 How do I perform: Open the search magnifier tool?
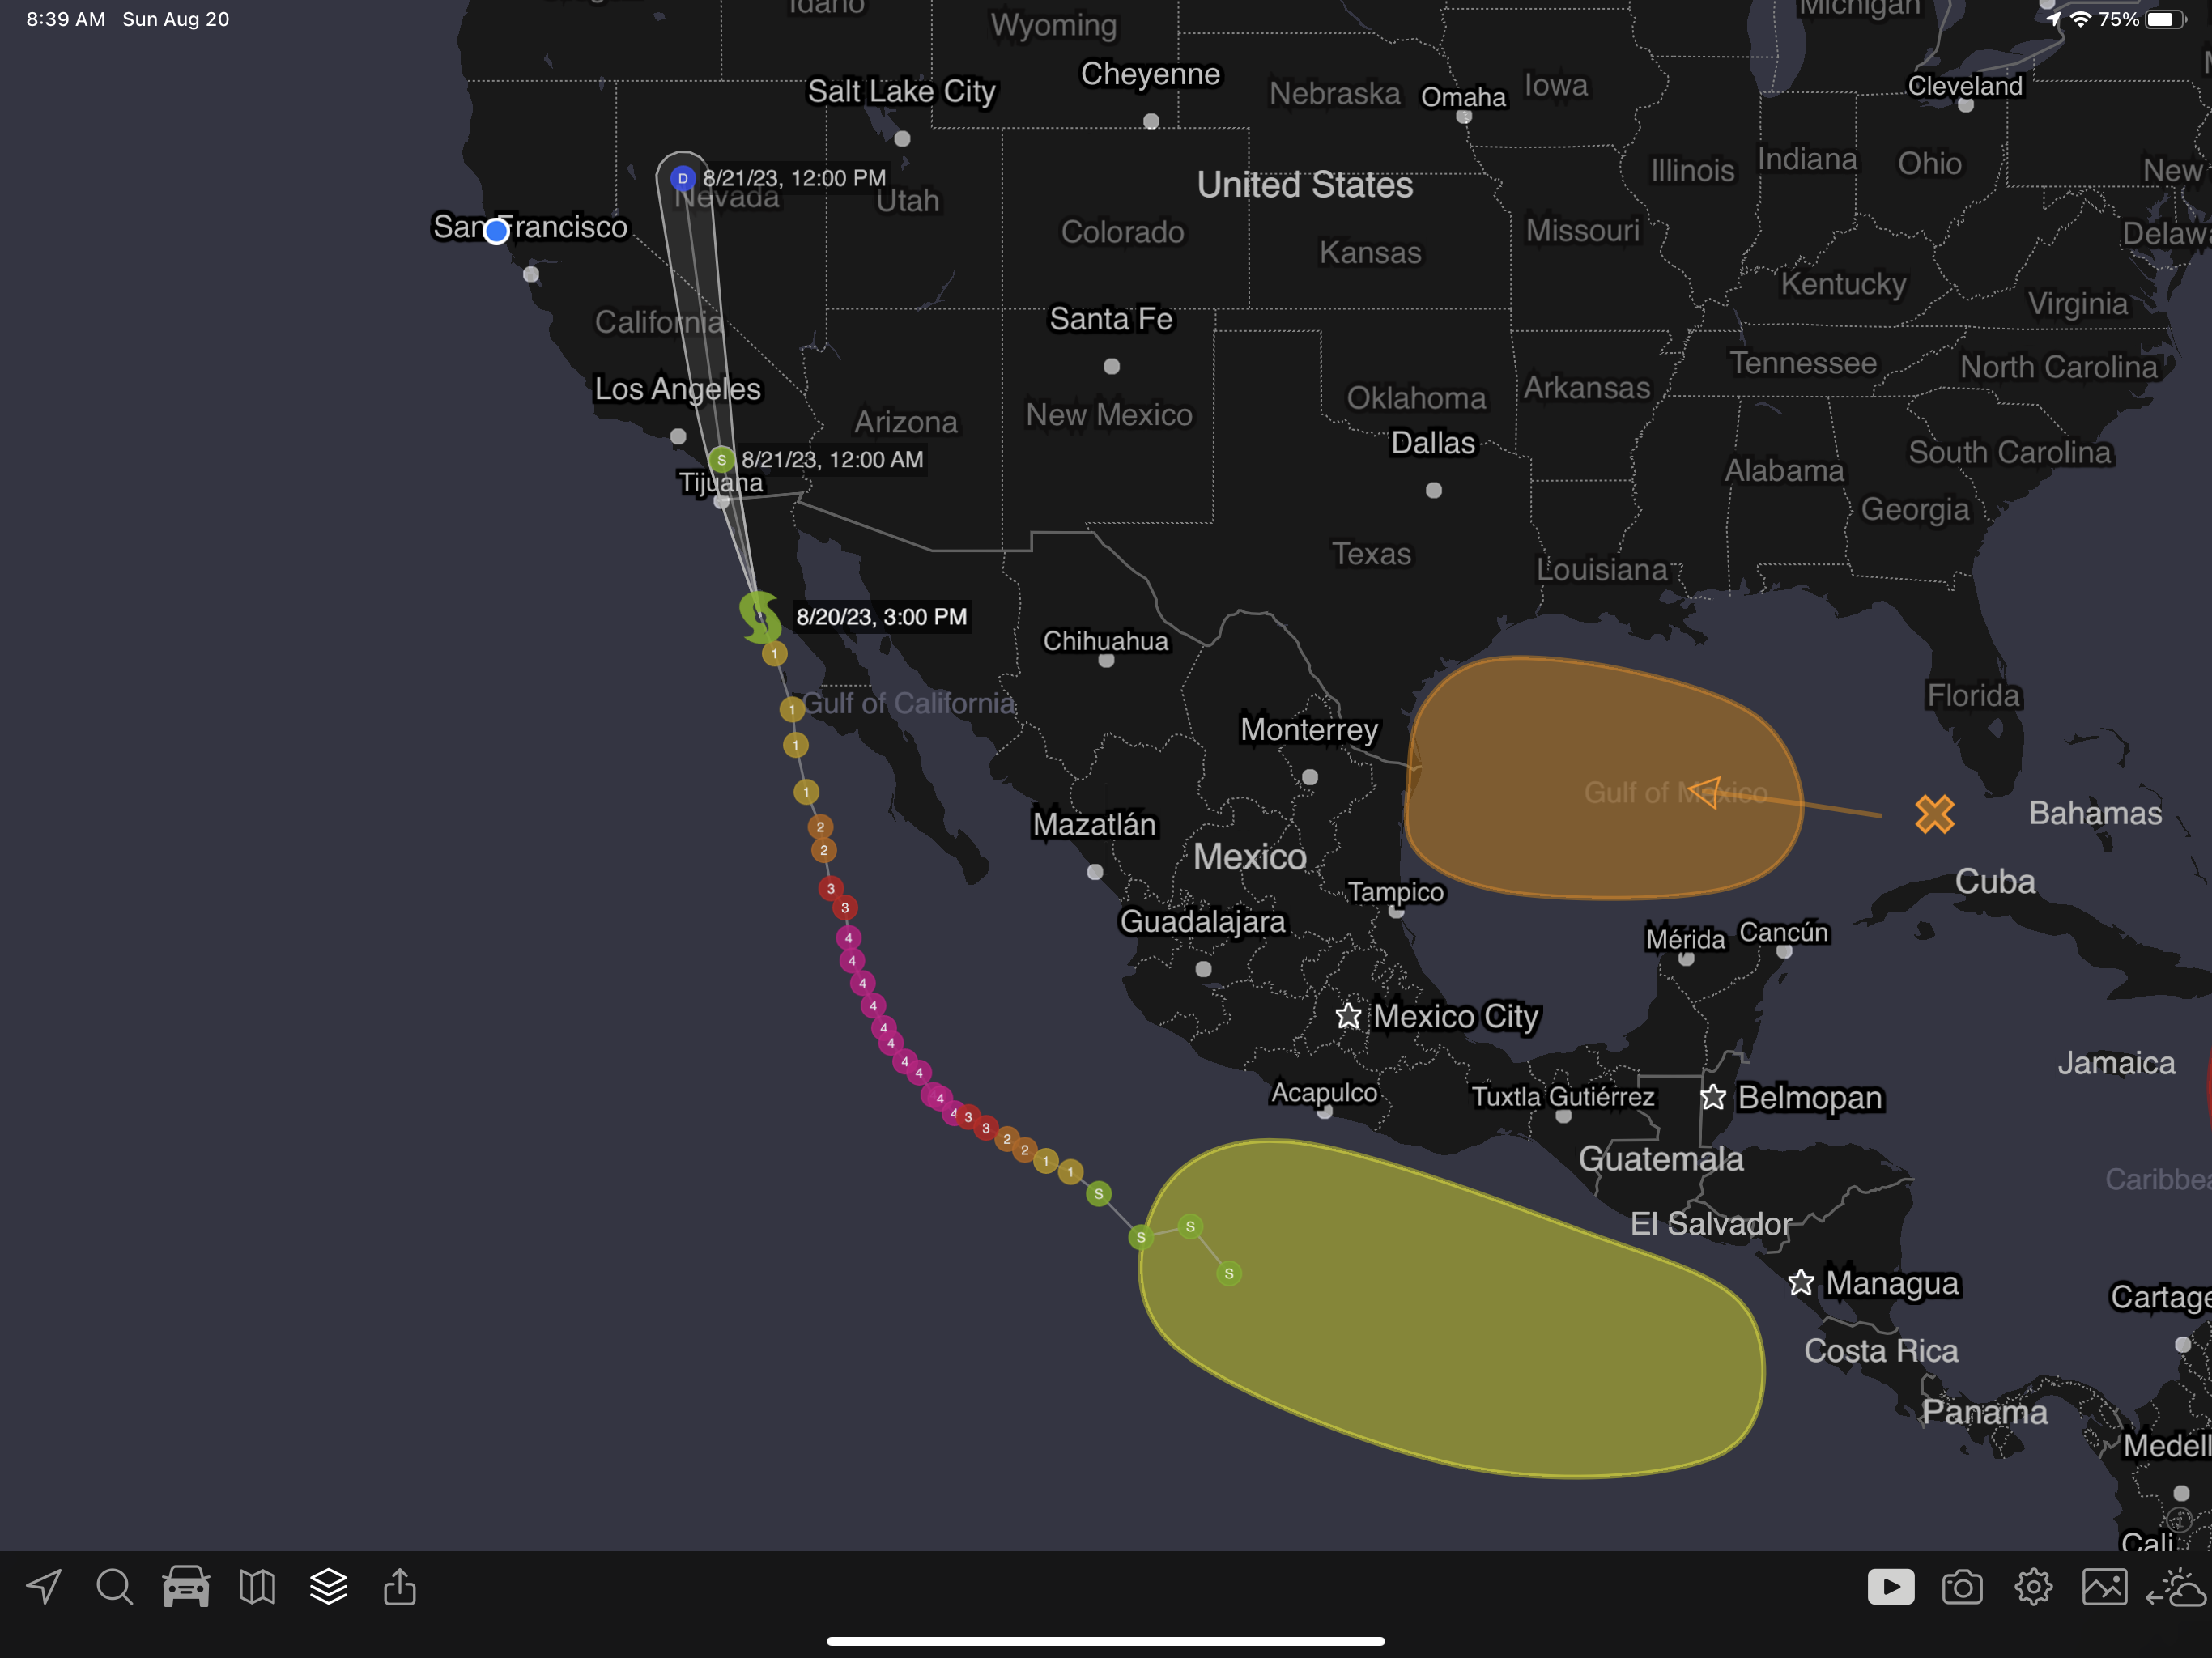(114, 1586)
